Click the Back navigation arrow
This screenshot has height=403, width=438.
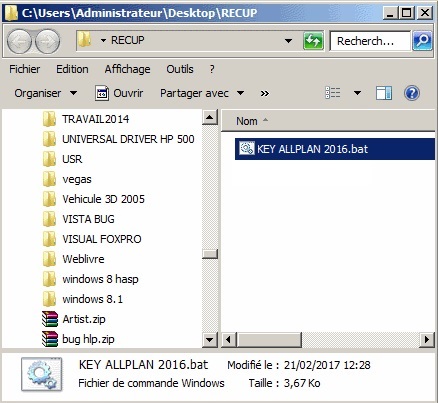pyautogui.click(x=19, y=41)
